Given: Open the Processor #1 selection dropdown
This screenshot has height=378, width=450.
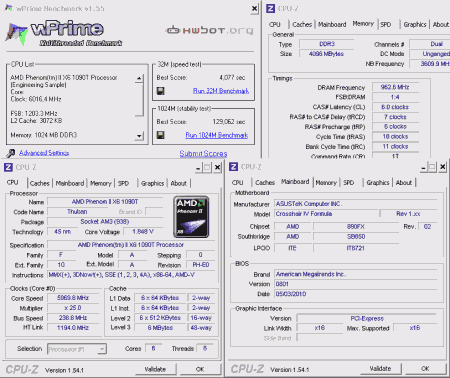Looking at the screenshot, I should (x=77, y=349).
